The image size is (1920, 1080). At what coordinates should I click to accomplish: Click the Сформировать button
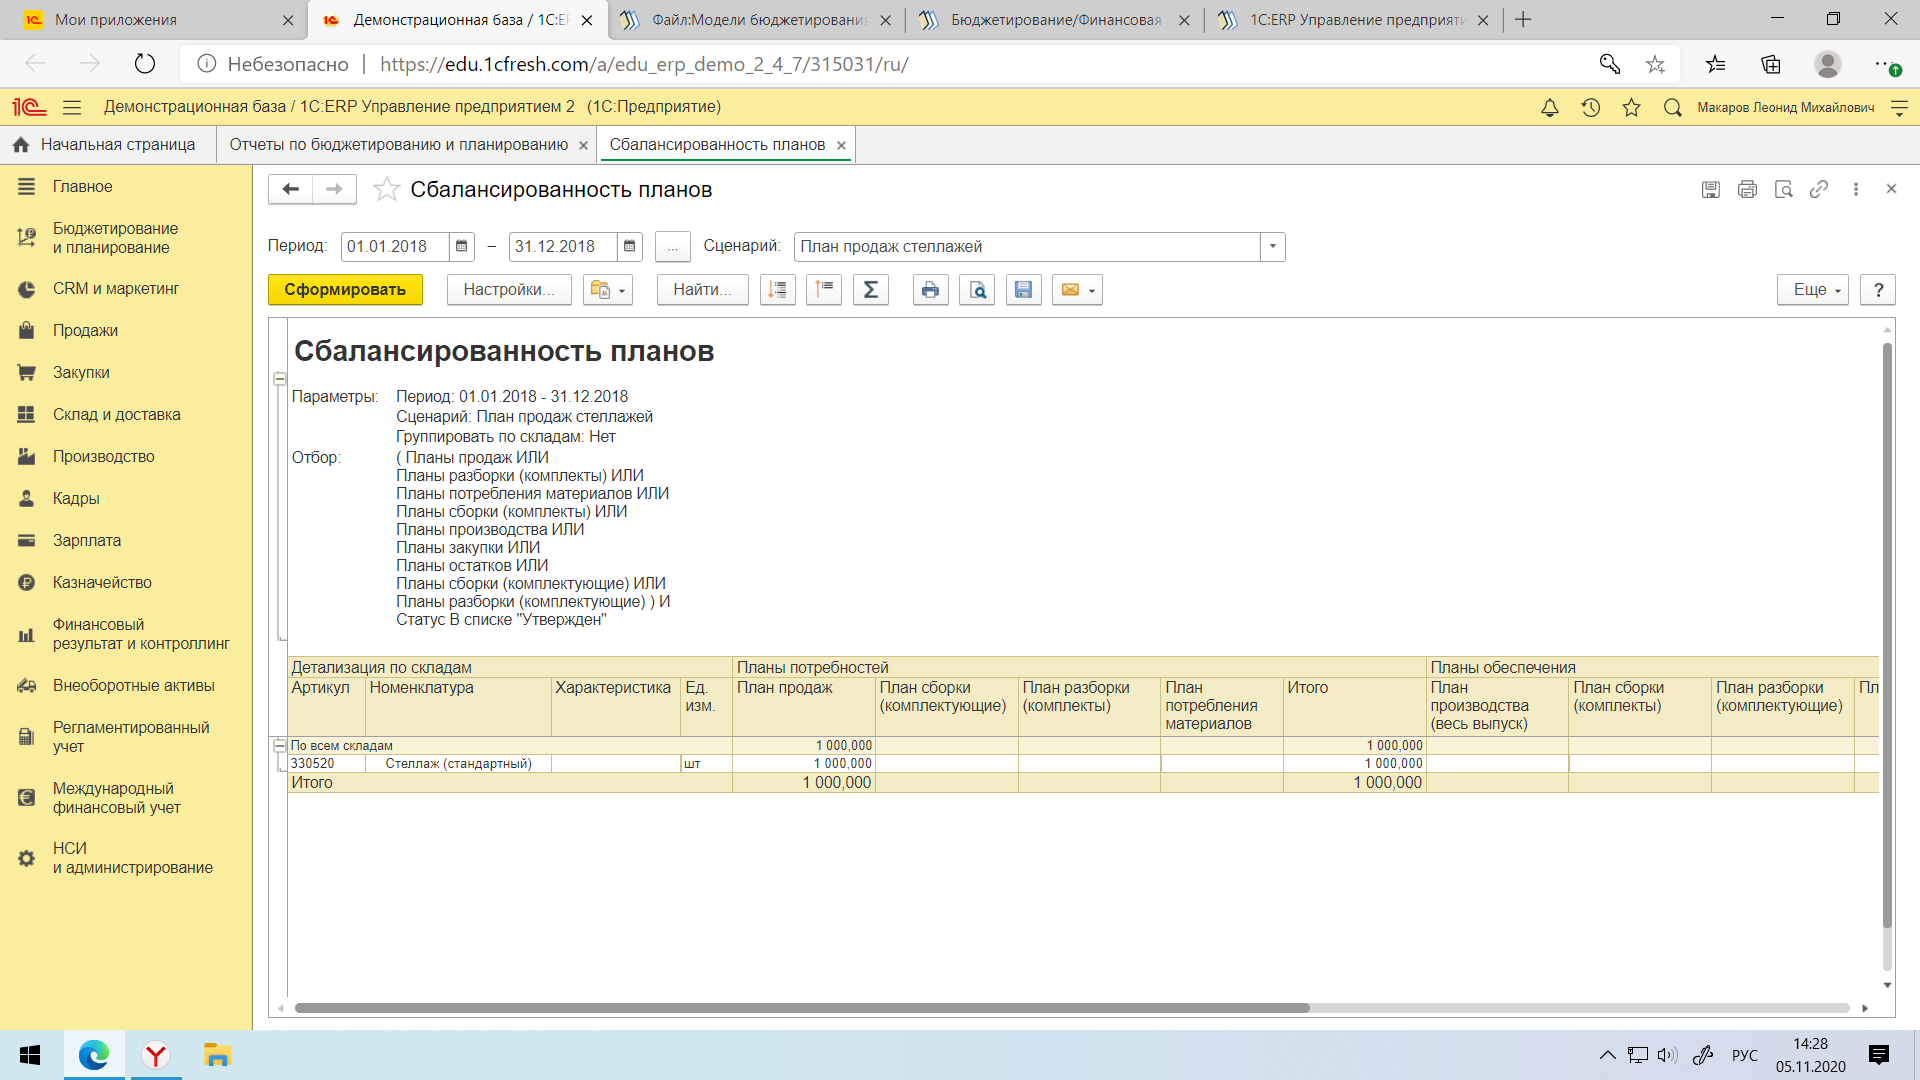pyautogui.click(x=345, y=290)
